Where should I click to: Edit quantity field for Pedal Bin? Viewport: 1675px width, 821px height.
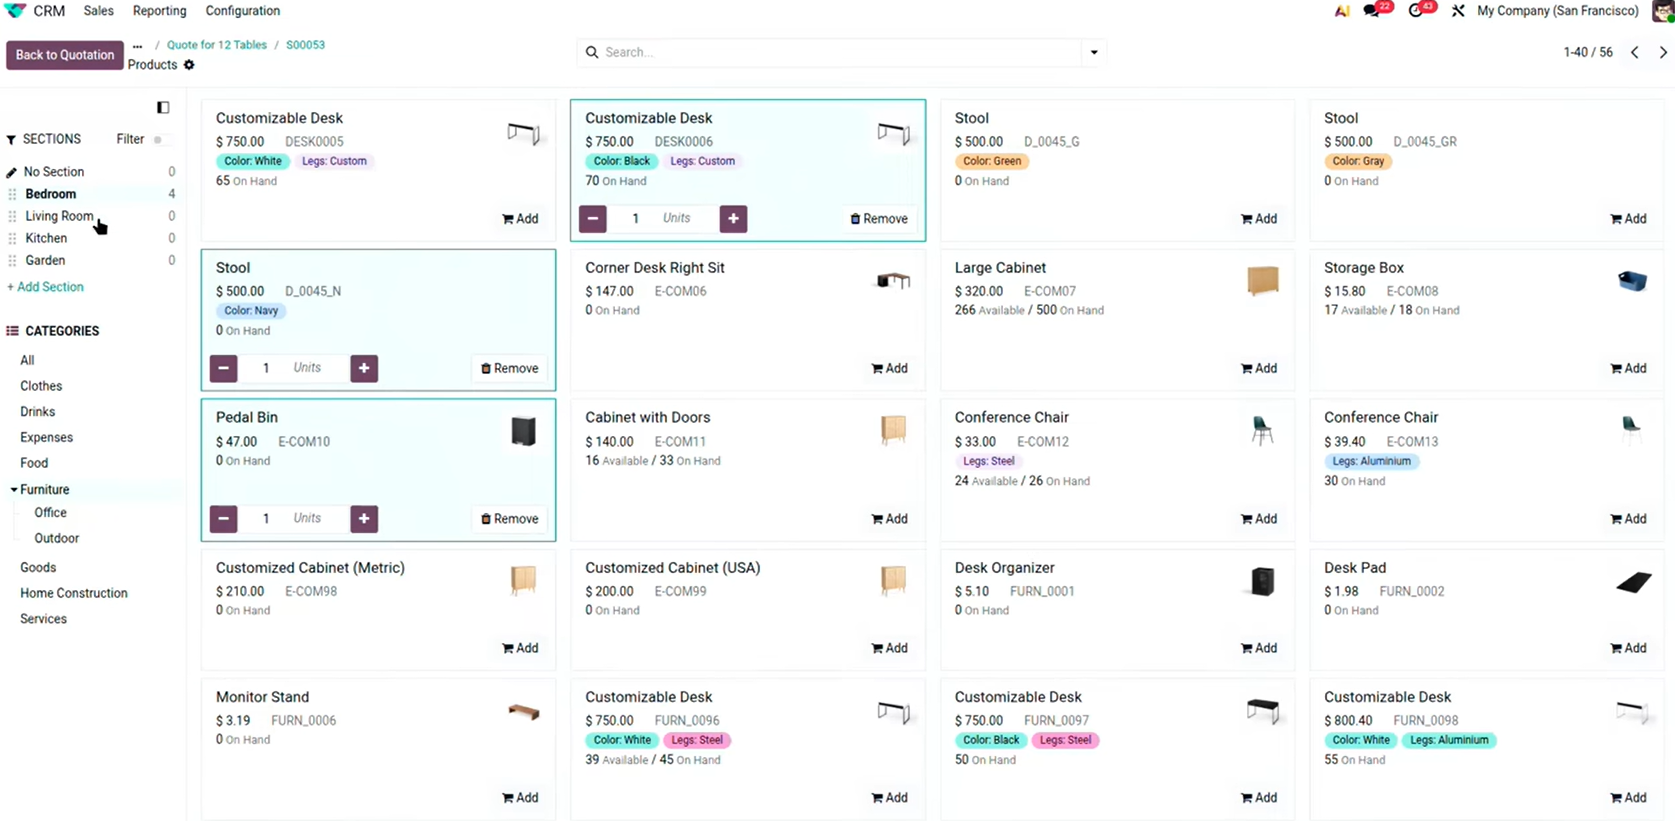point(266,519)
